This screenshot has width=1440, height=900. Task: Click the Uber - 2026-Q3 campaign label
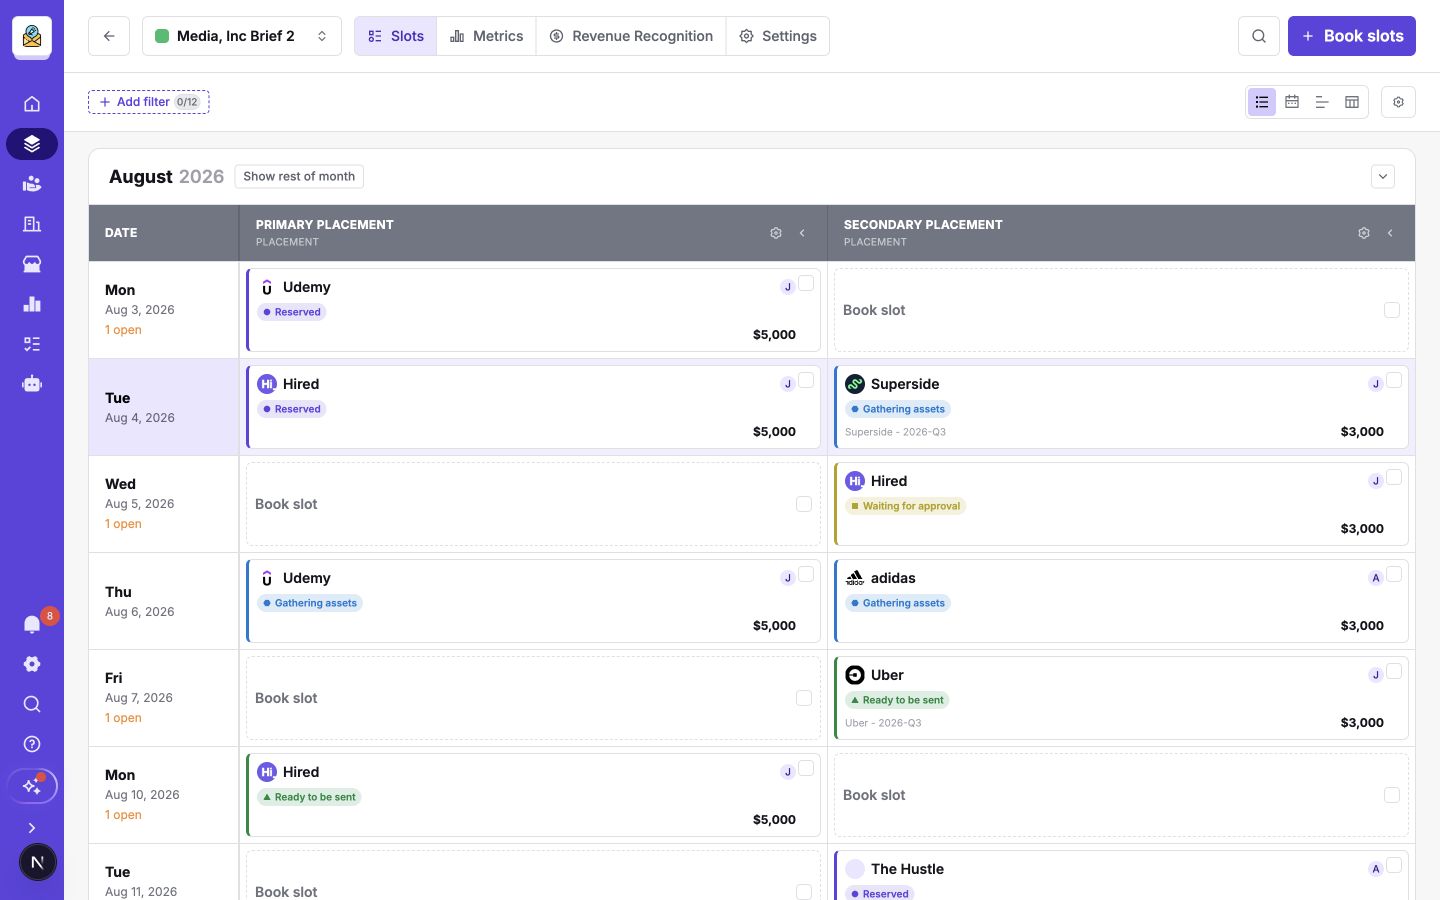coord(883,723)
